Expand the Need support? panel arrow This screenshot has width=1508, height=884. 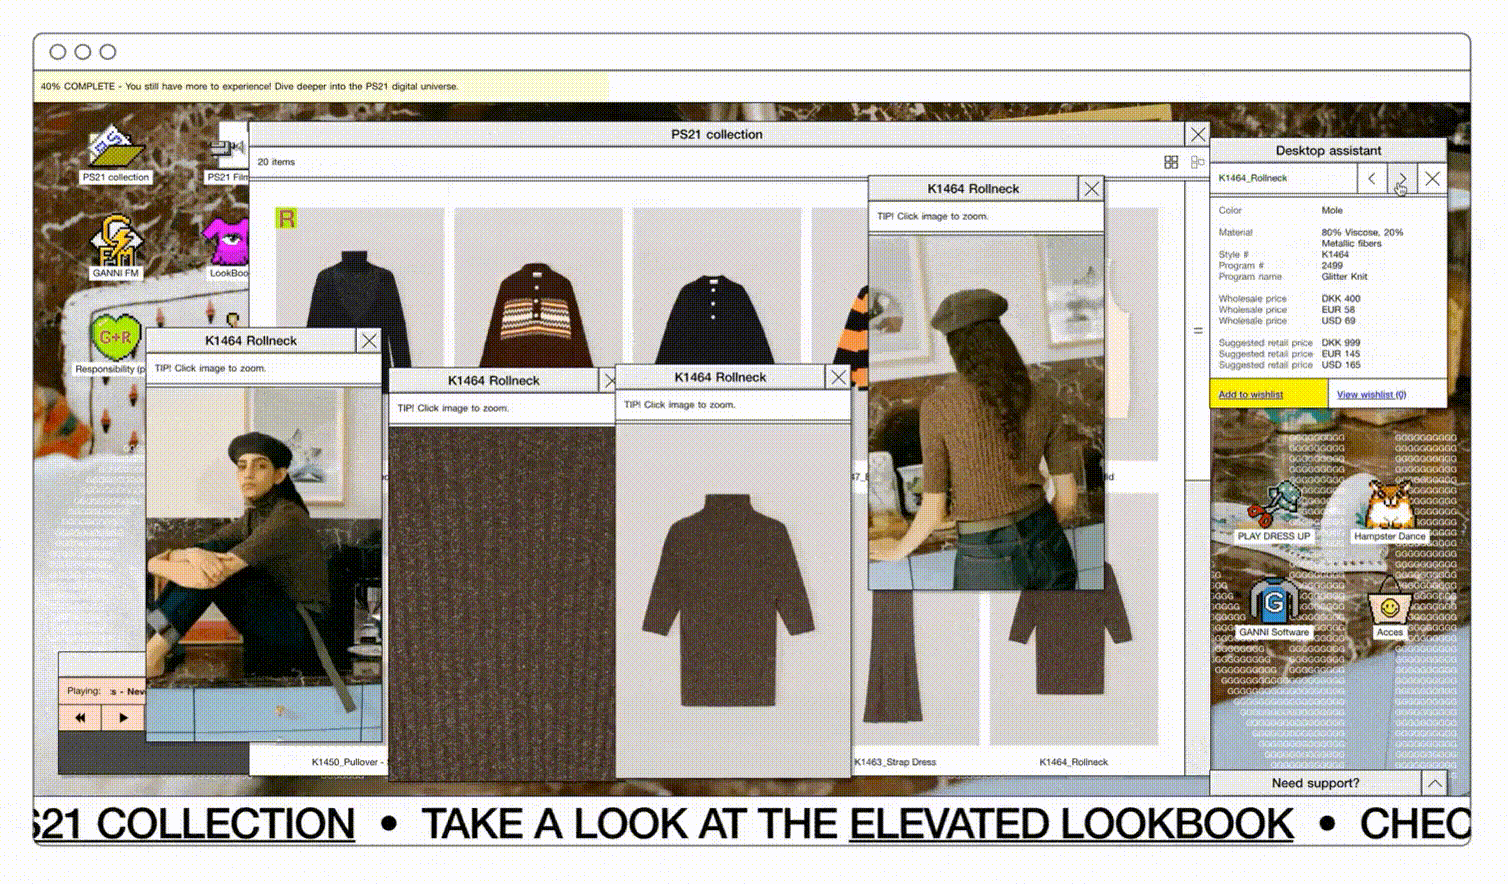(1434, 783)
